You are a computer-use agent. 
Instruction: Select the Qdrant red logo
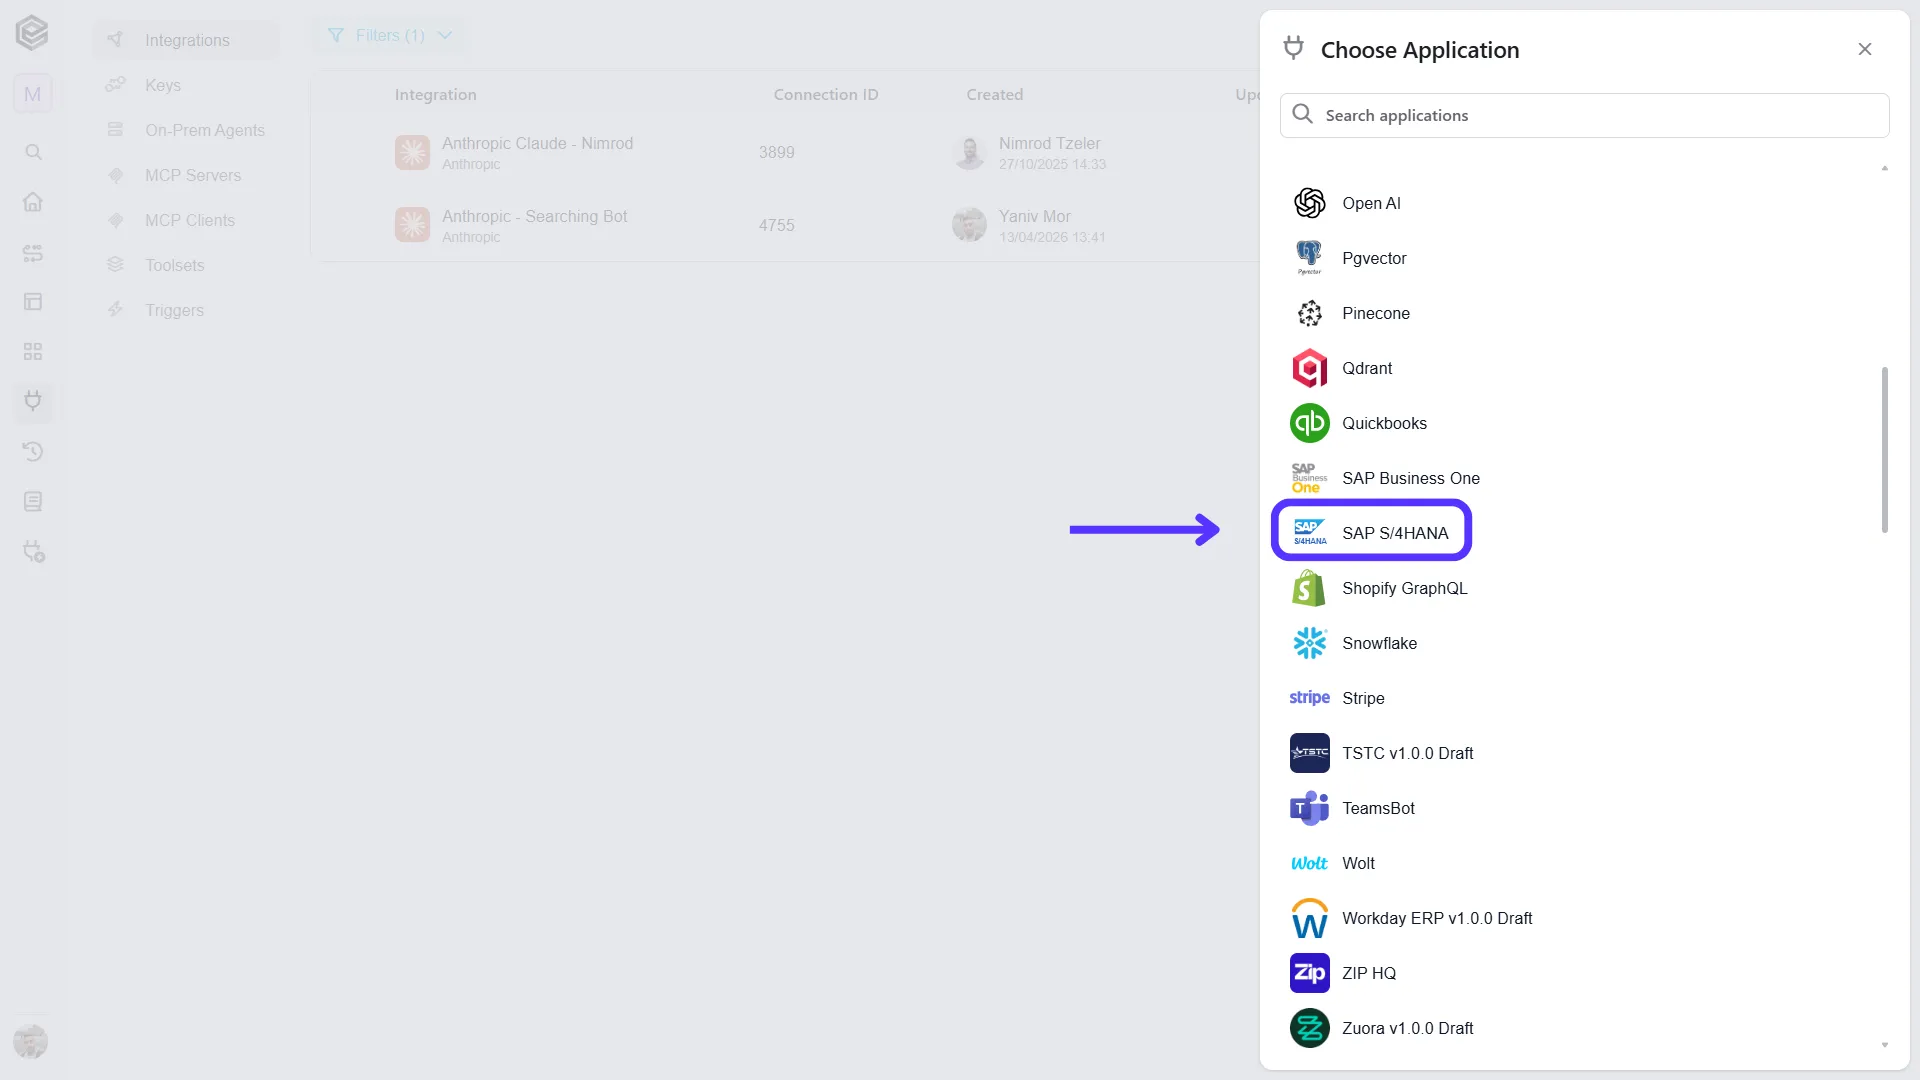click(1309, 368)
